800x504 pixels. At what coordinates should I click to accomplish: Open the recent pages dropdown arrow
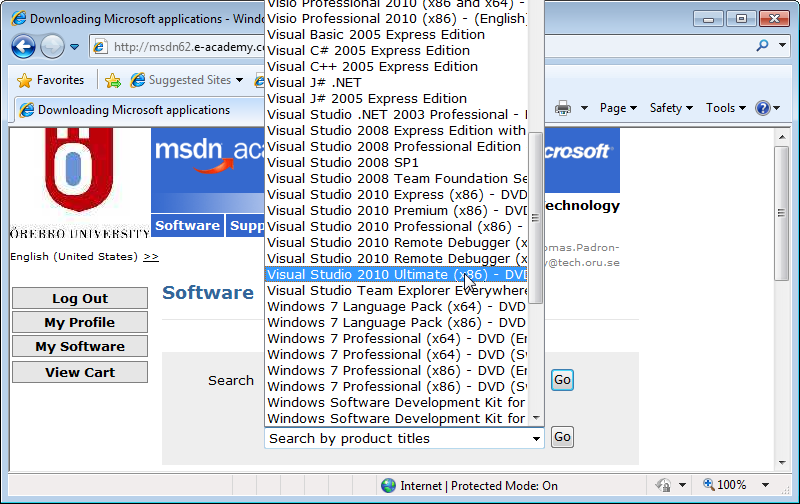(x=74, y=47)
